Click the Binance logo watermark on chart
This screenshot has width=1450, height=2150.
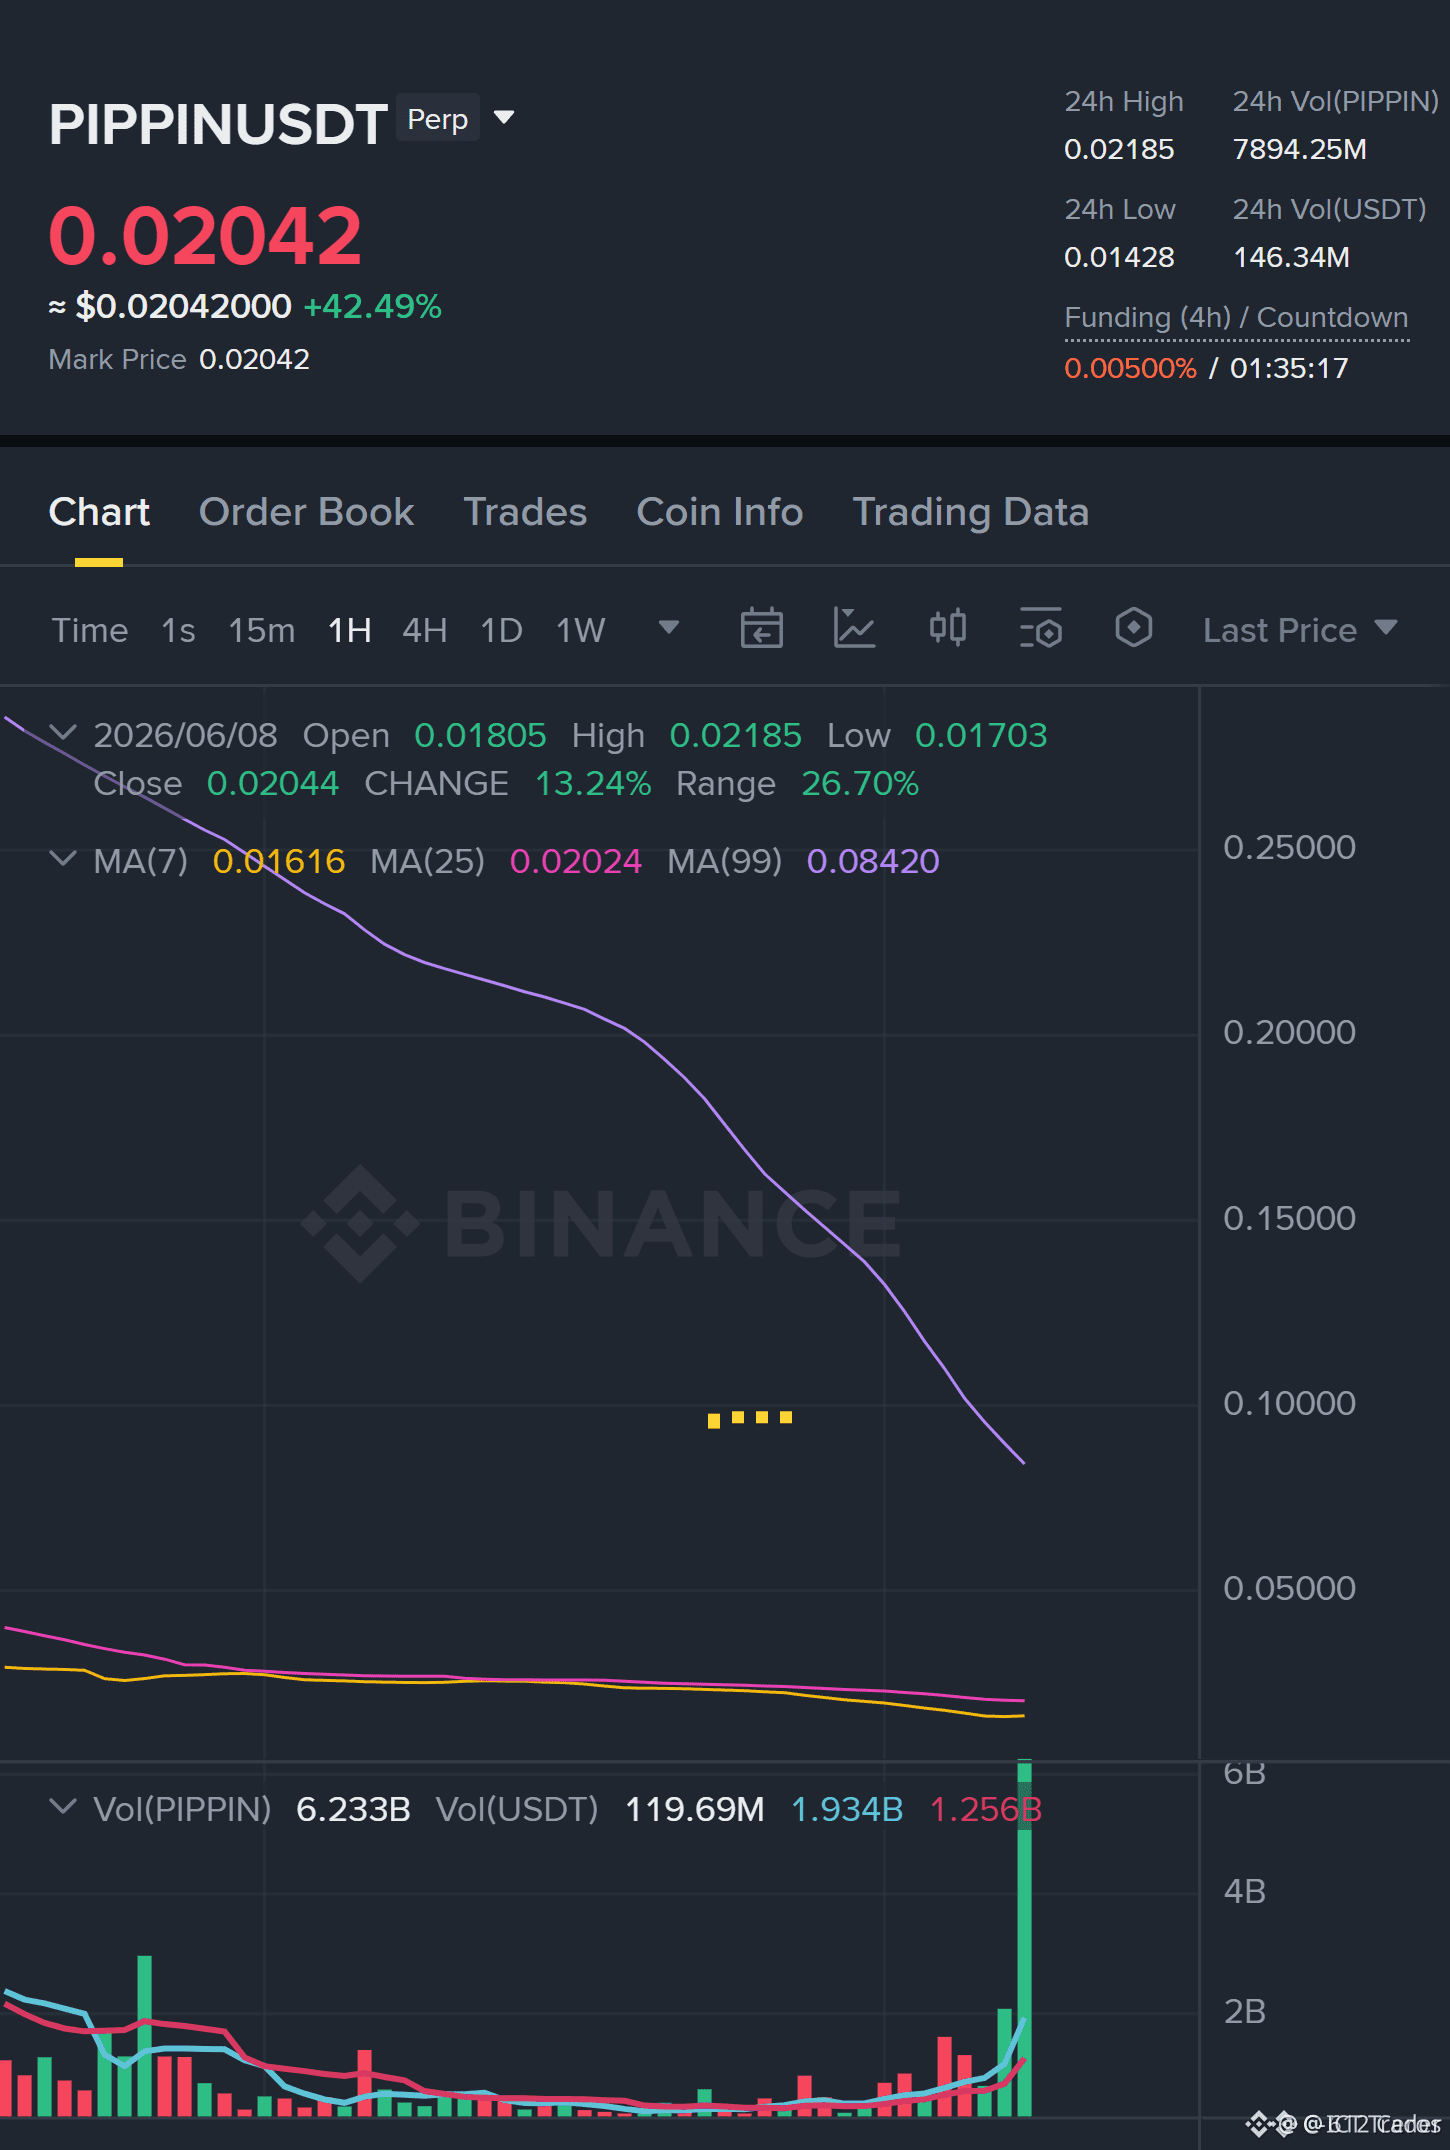[x=601, y=1223]
